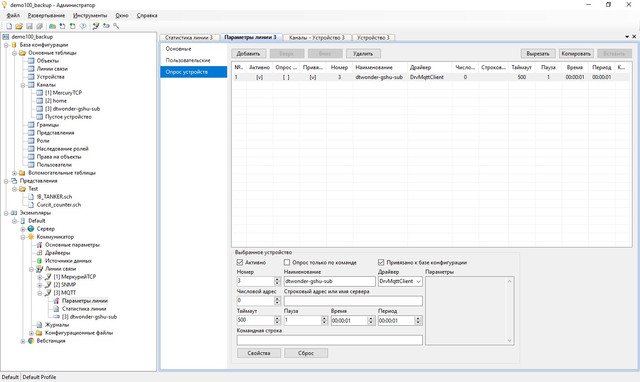Image resolution: width=640 pixels, height=382 pixels.
Task: Open the Файл menu
Action: click(x=13, y=16)
